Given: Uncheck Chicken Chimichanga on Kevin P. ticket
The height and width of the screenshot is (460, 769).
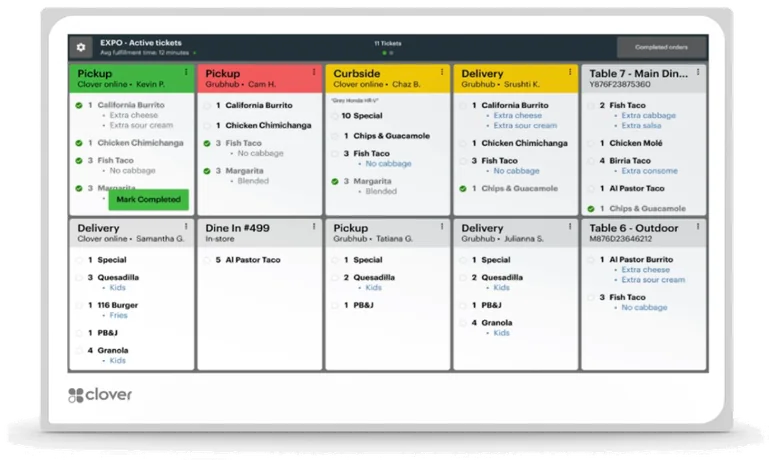Looking at the screenshot, I should [x=79, y=143].
